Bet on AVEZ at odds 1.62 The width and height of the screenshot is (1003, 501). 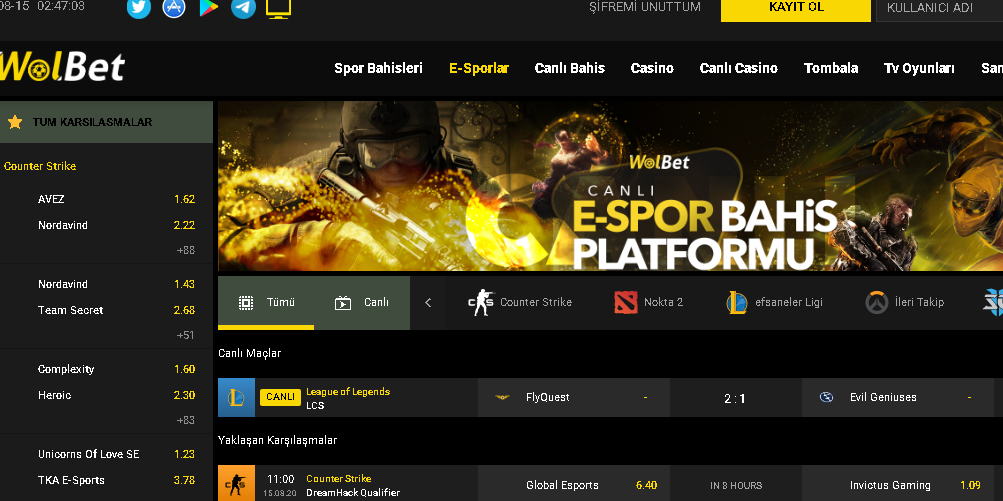coord(185,199)
